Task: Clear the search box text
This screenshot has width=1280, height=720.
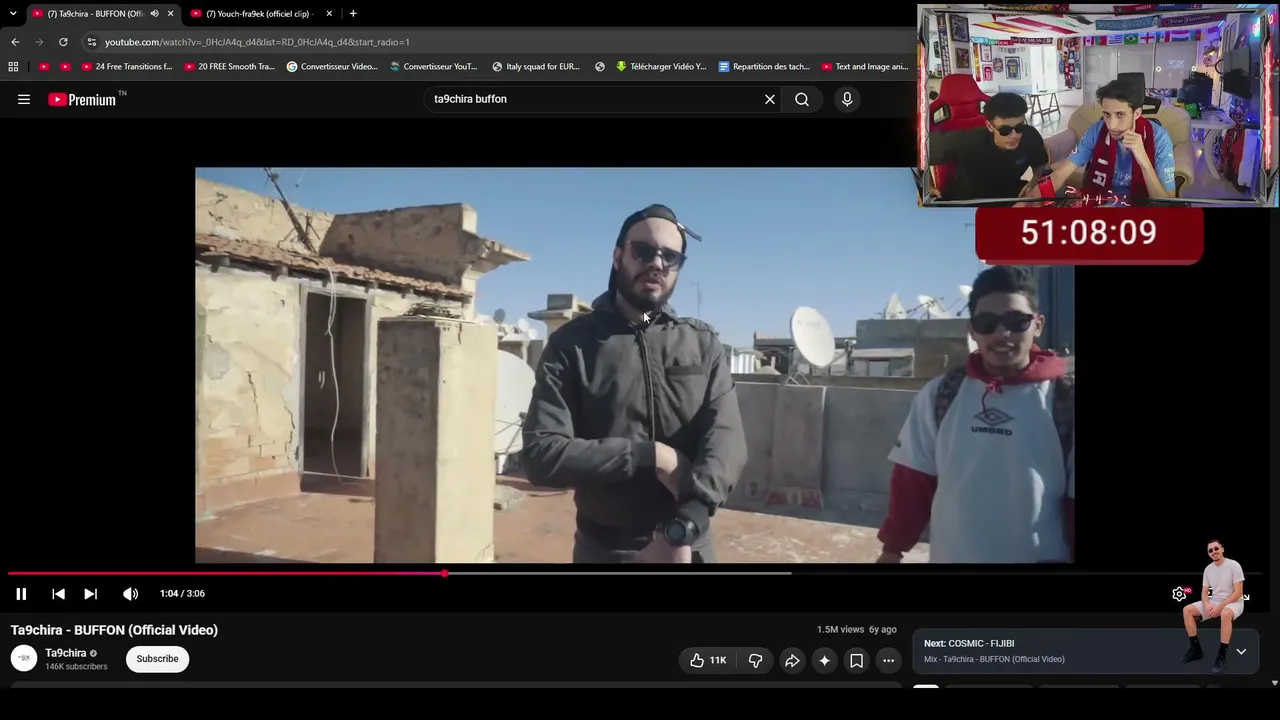Action: coord(770,99)
